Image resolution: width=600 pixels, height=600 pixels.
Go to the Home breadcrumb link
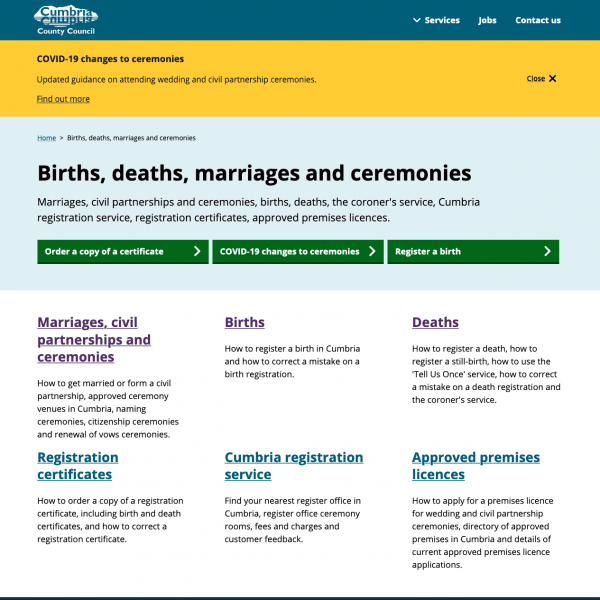[x=46, y=138]
